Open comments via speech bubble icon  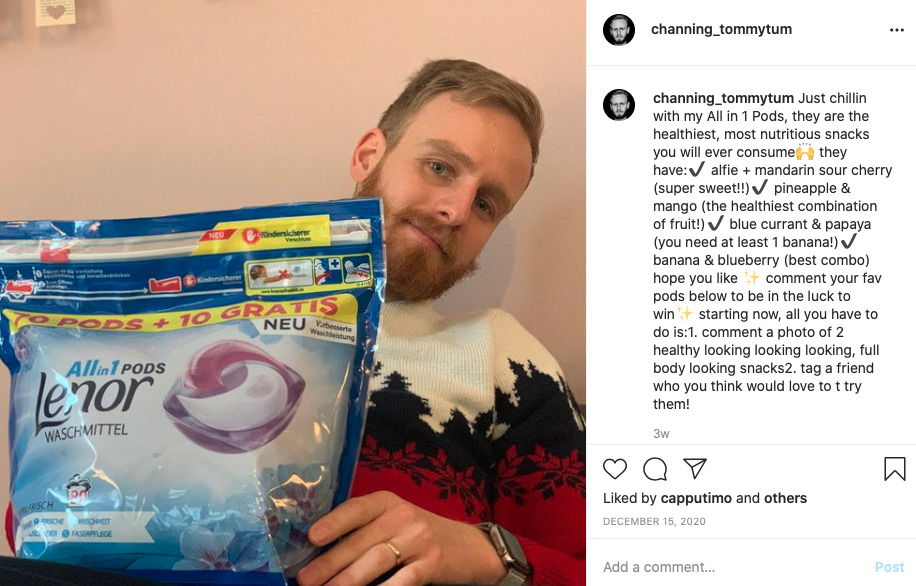coord(655,469)
